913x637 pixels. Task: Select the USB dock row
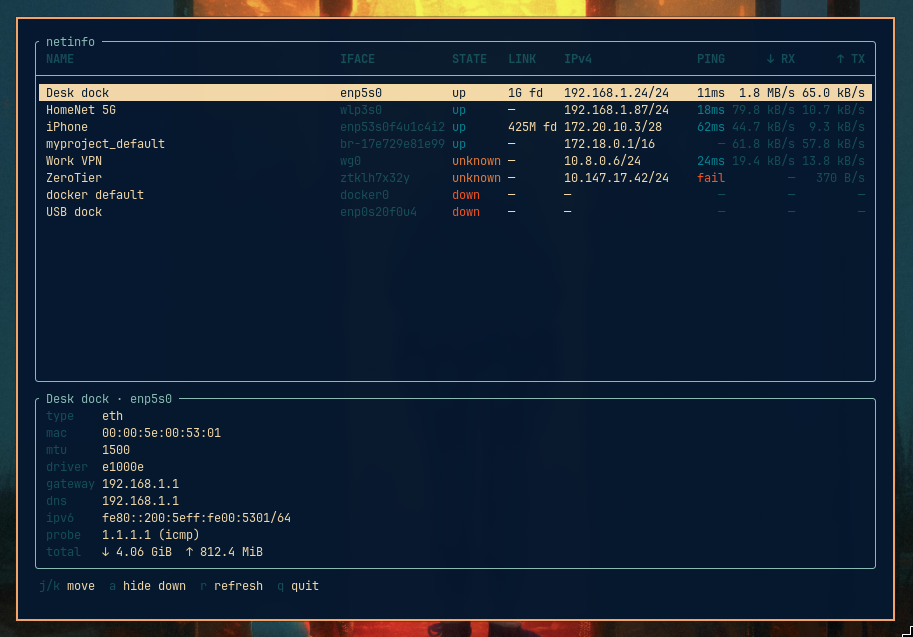pos(455,212)
